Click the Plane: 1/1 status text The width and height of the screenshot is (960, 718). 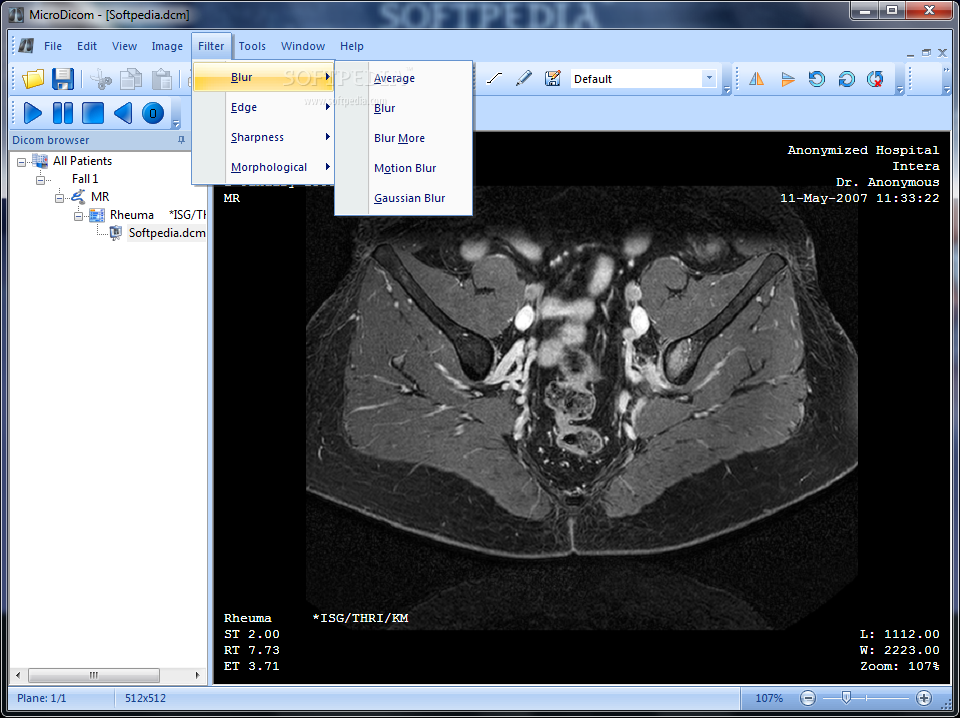(42, 698)
